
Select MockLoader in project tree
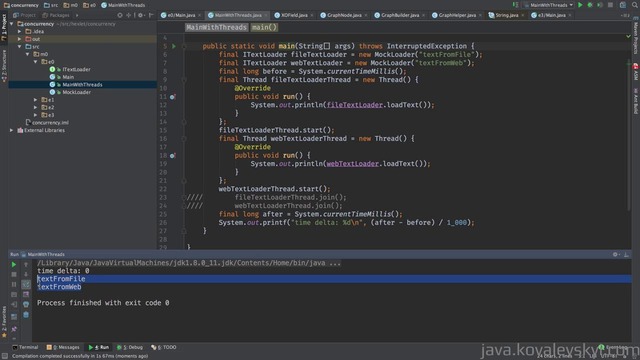click(76, 92)
